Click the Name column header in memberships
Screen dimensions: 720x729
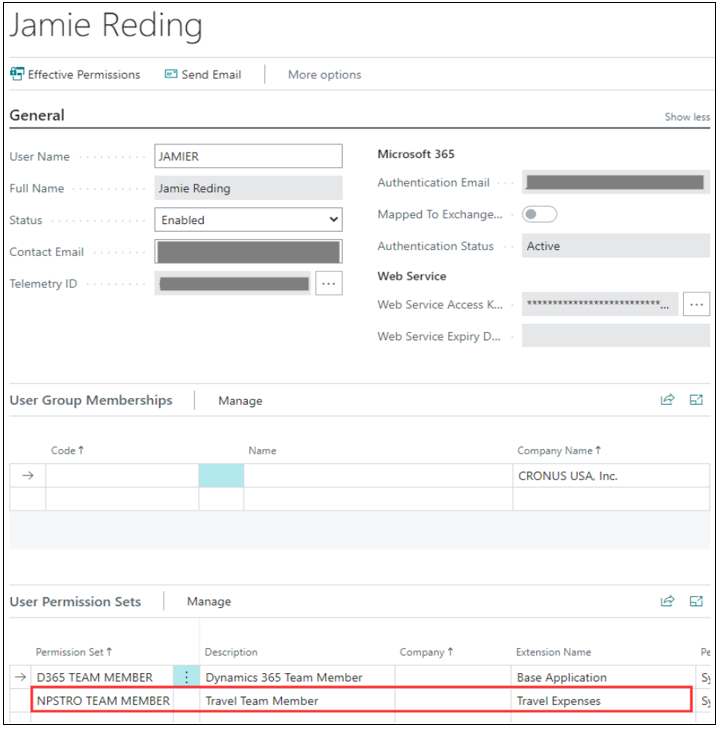pos(262,451)
